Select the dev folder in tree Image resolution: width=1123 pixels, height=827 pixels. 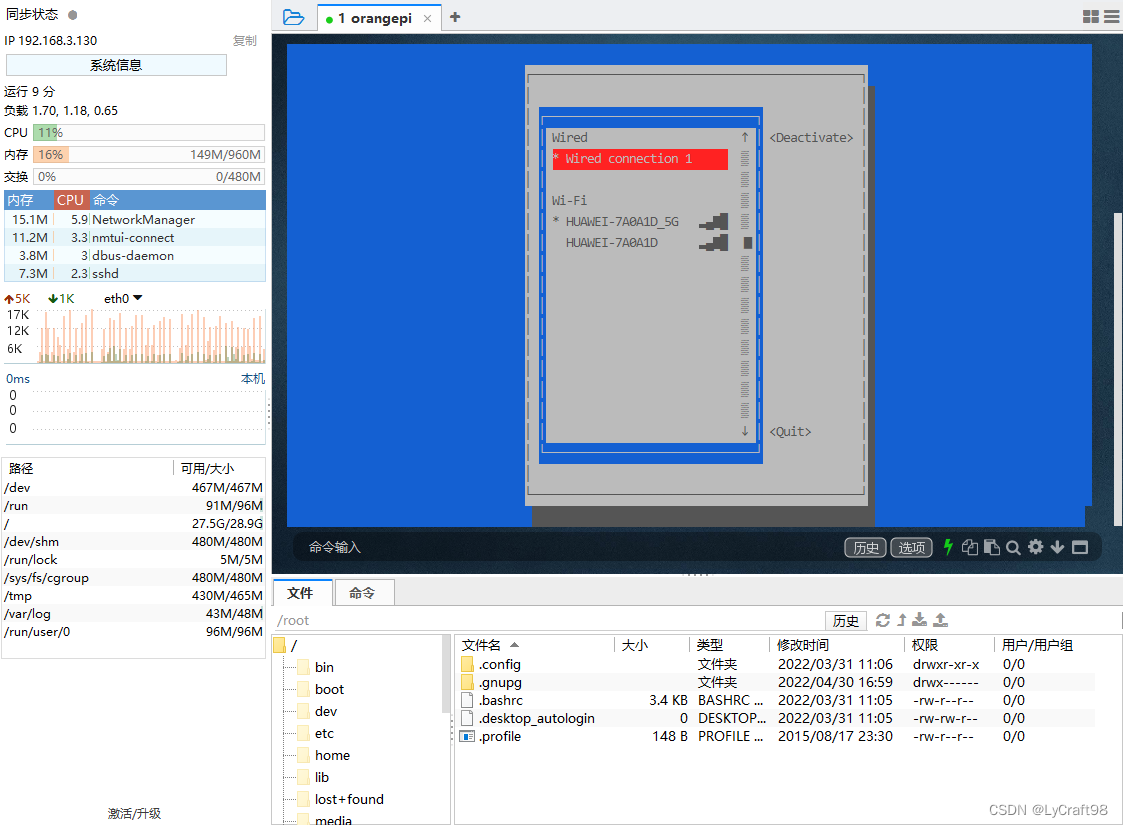click(x=325, y=712)
